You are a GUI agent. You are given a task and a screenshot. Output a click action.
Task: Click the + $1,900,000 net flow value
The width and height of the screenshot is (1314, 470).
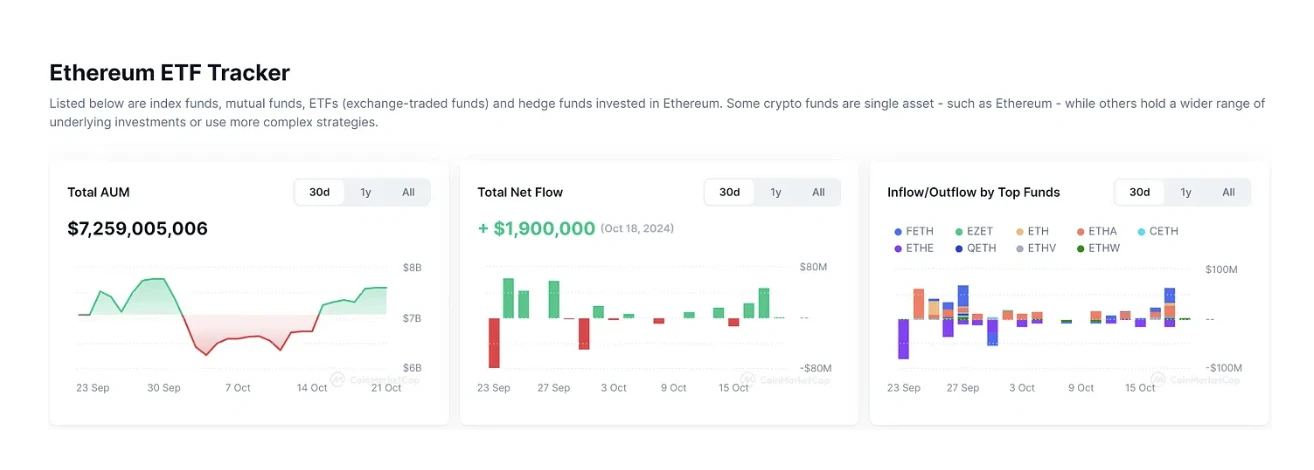[x=536, y=229]
